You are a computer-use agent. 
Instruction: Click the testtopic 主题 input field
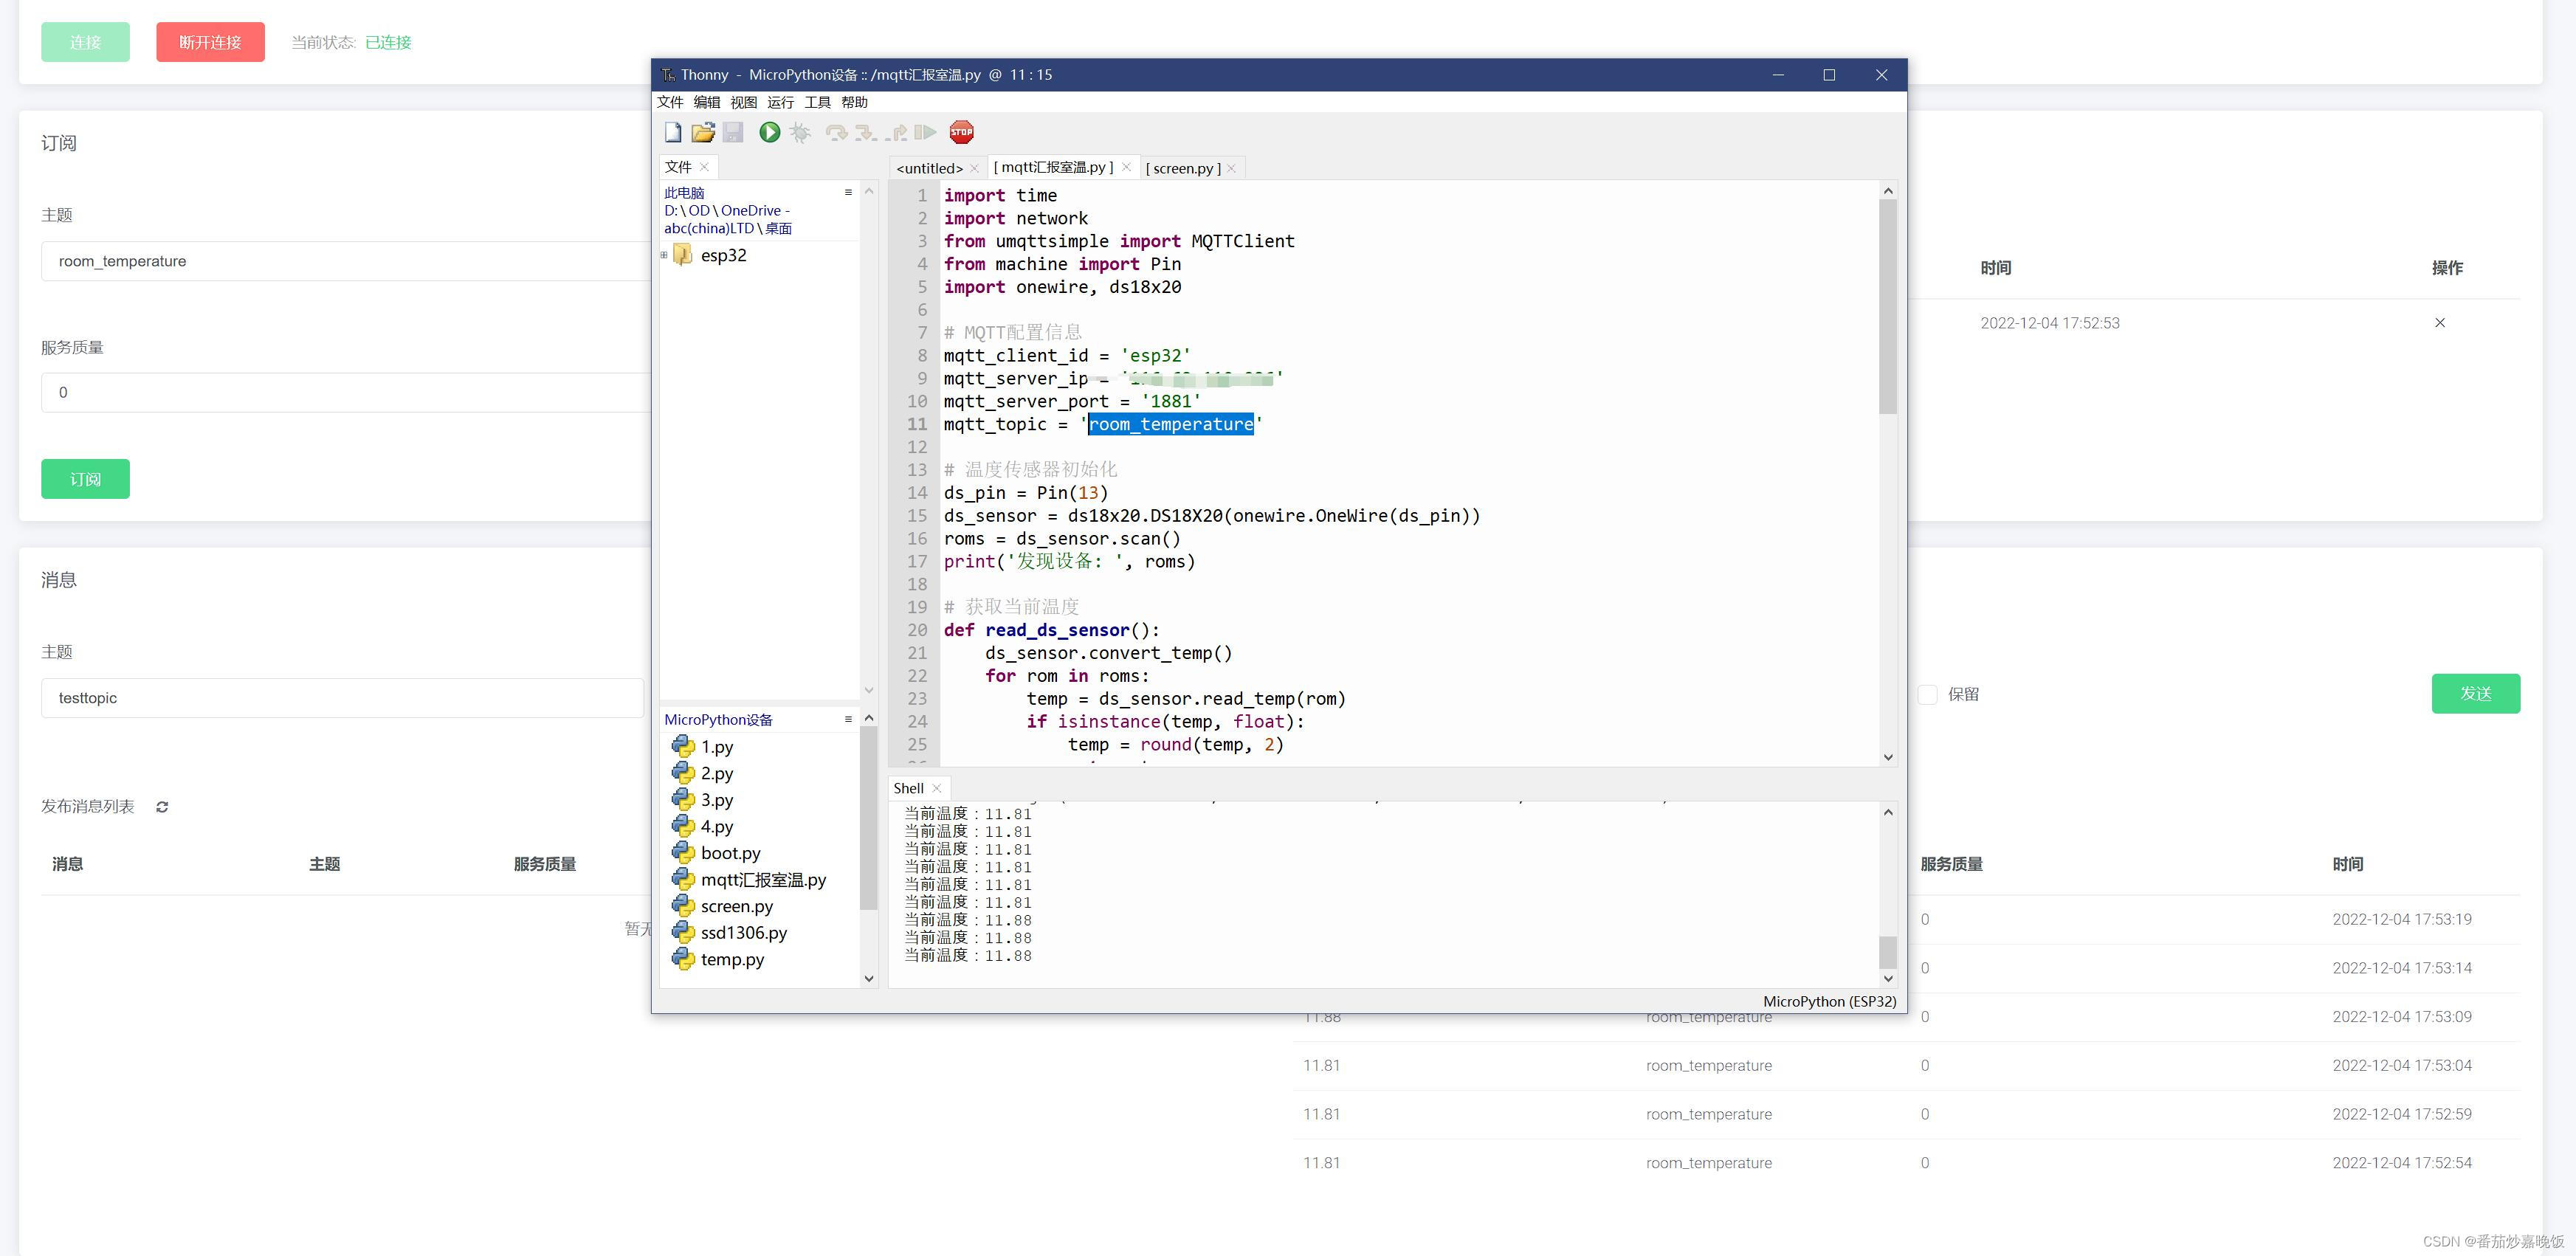pos(342,698)
